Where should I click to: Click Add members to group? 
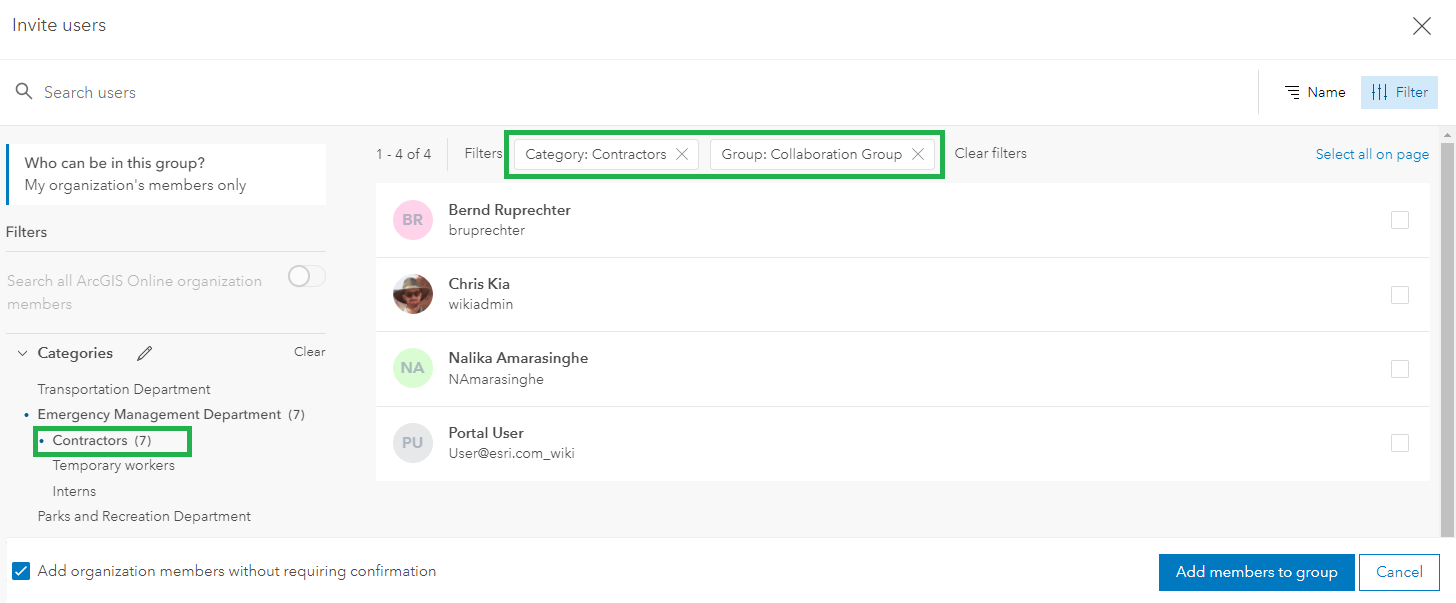click(1256, 572)
